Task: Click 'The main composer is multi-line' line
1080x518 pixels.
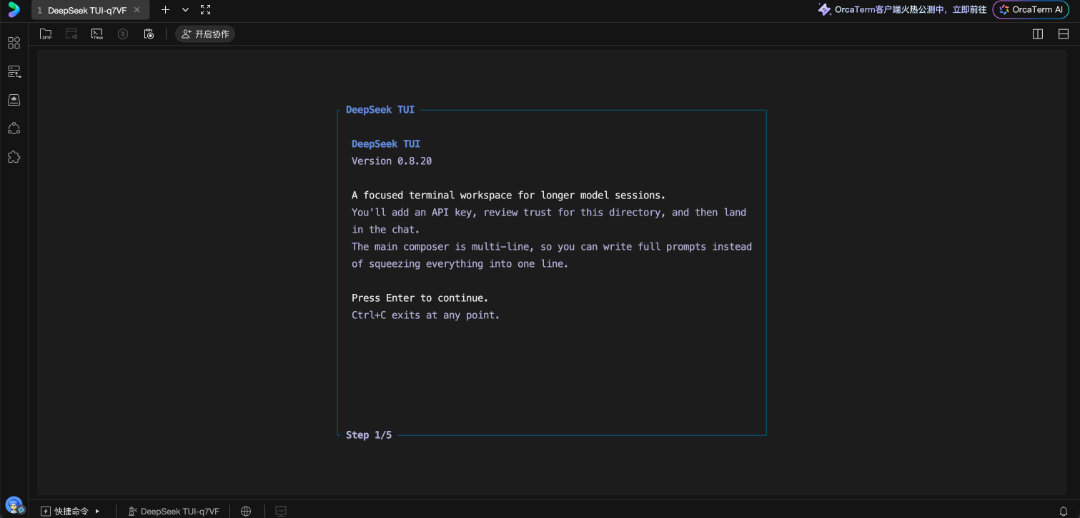Action: pos(552,247)
